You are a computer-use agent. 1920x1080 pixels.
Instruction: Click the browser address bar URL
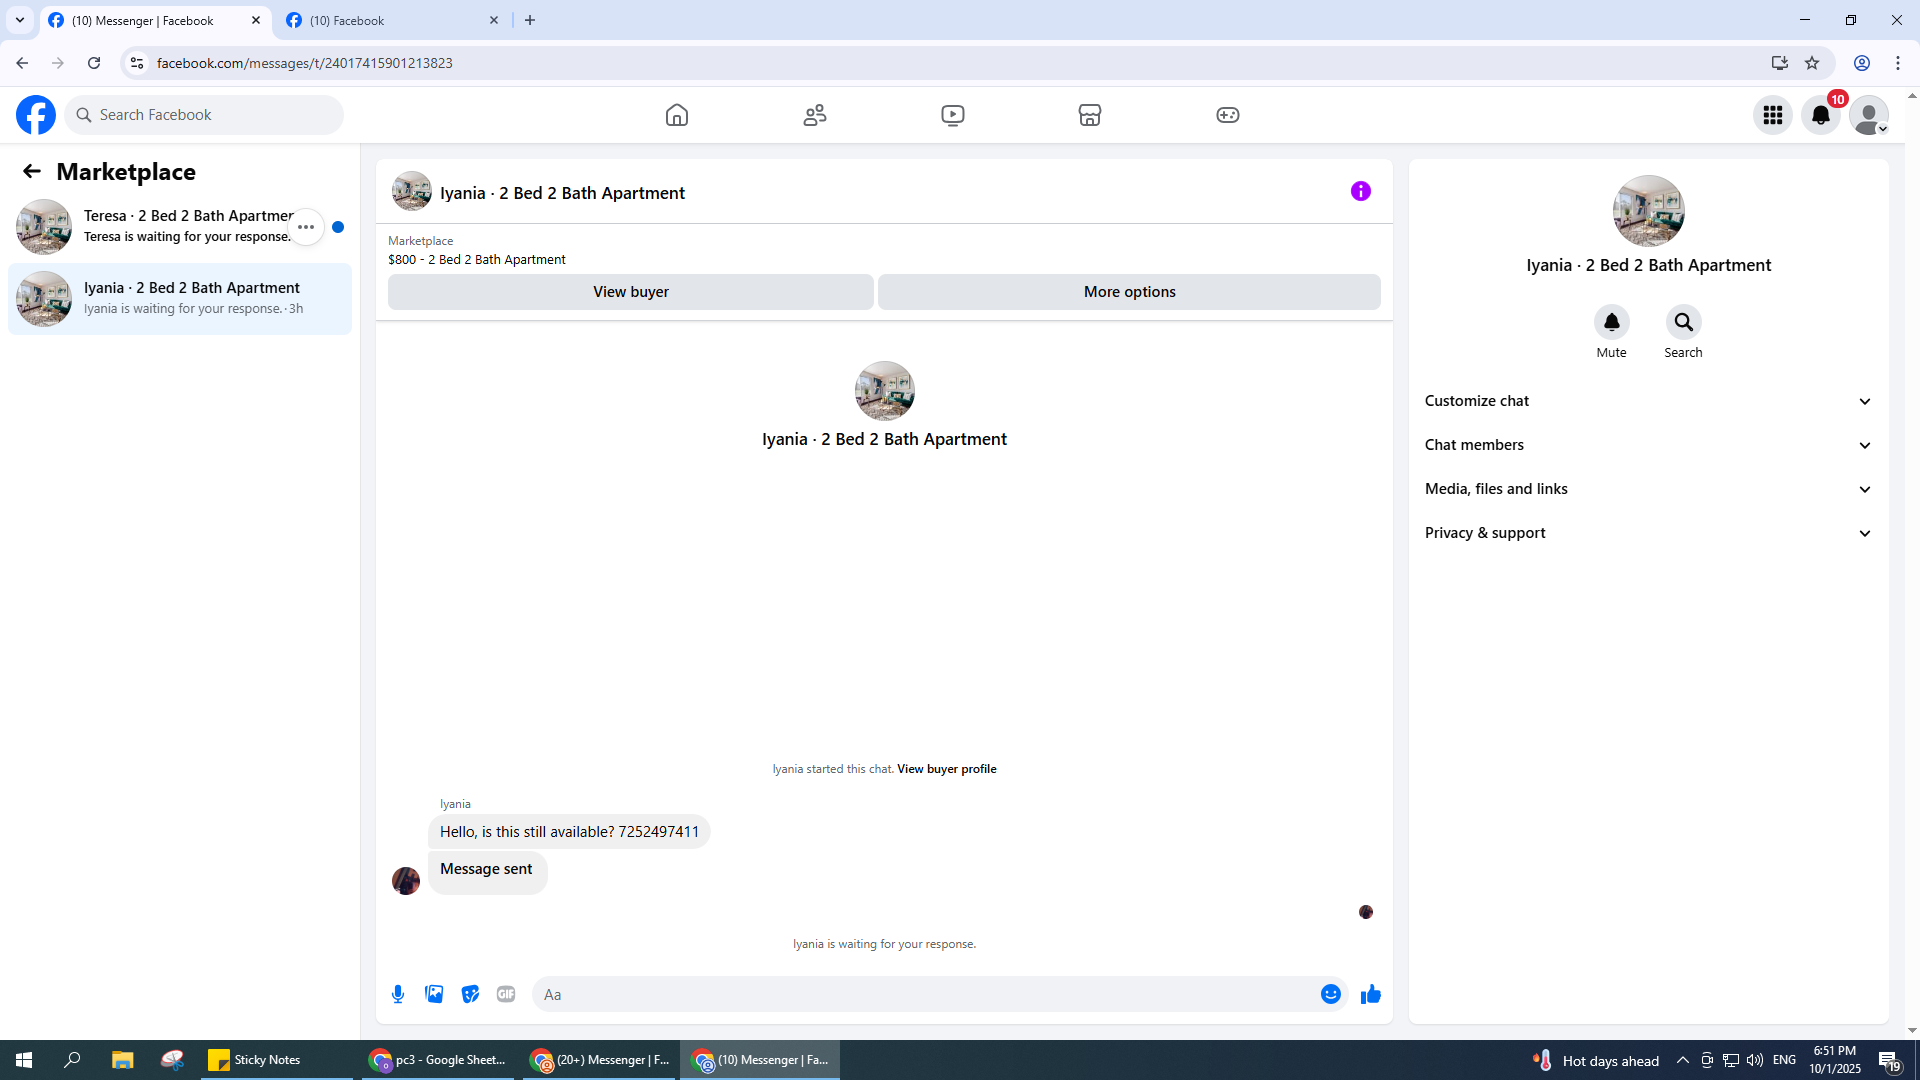305,63
